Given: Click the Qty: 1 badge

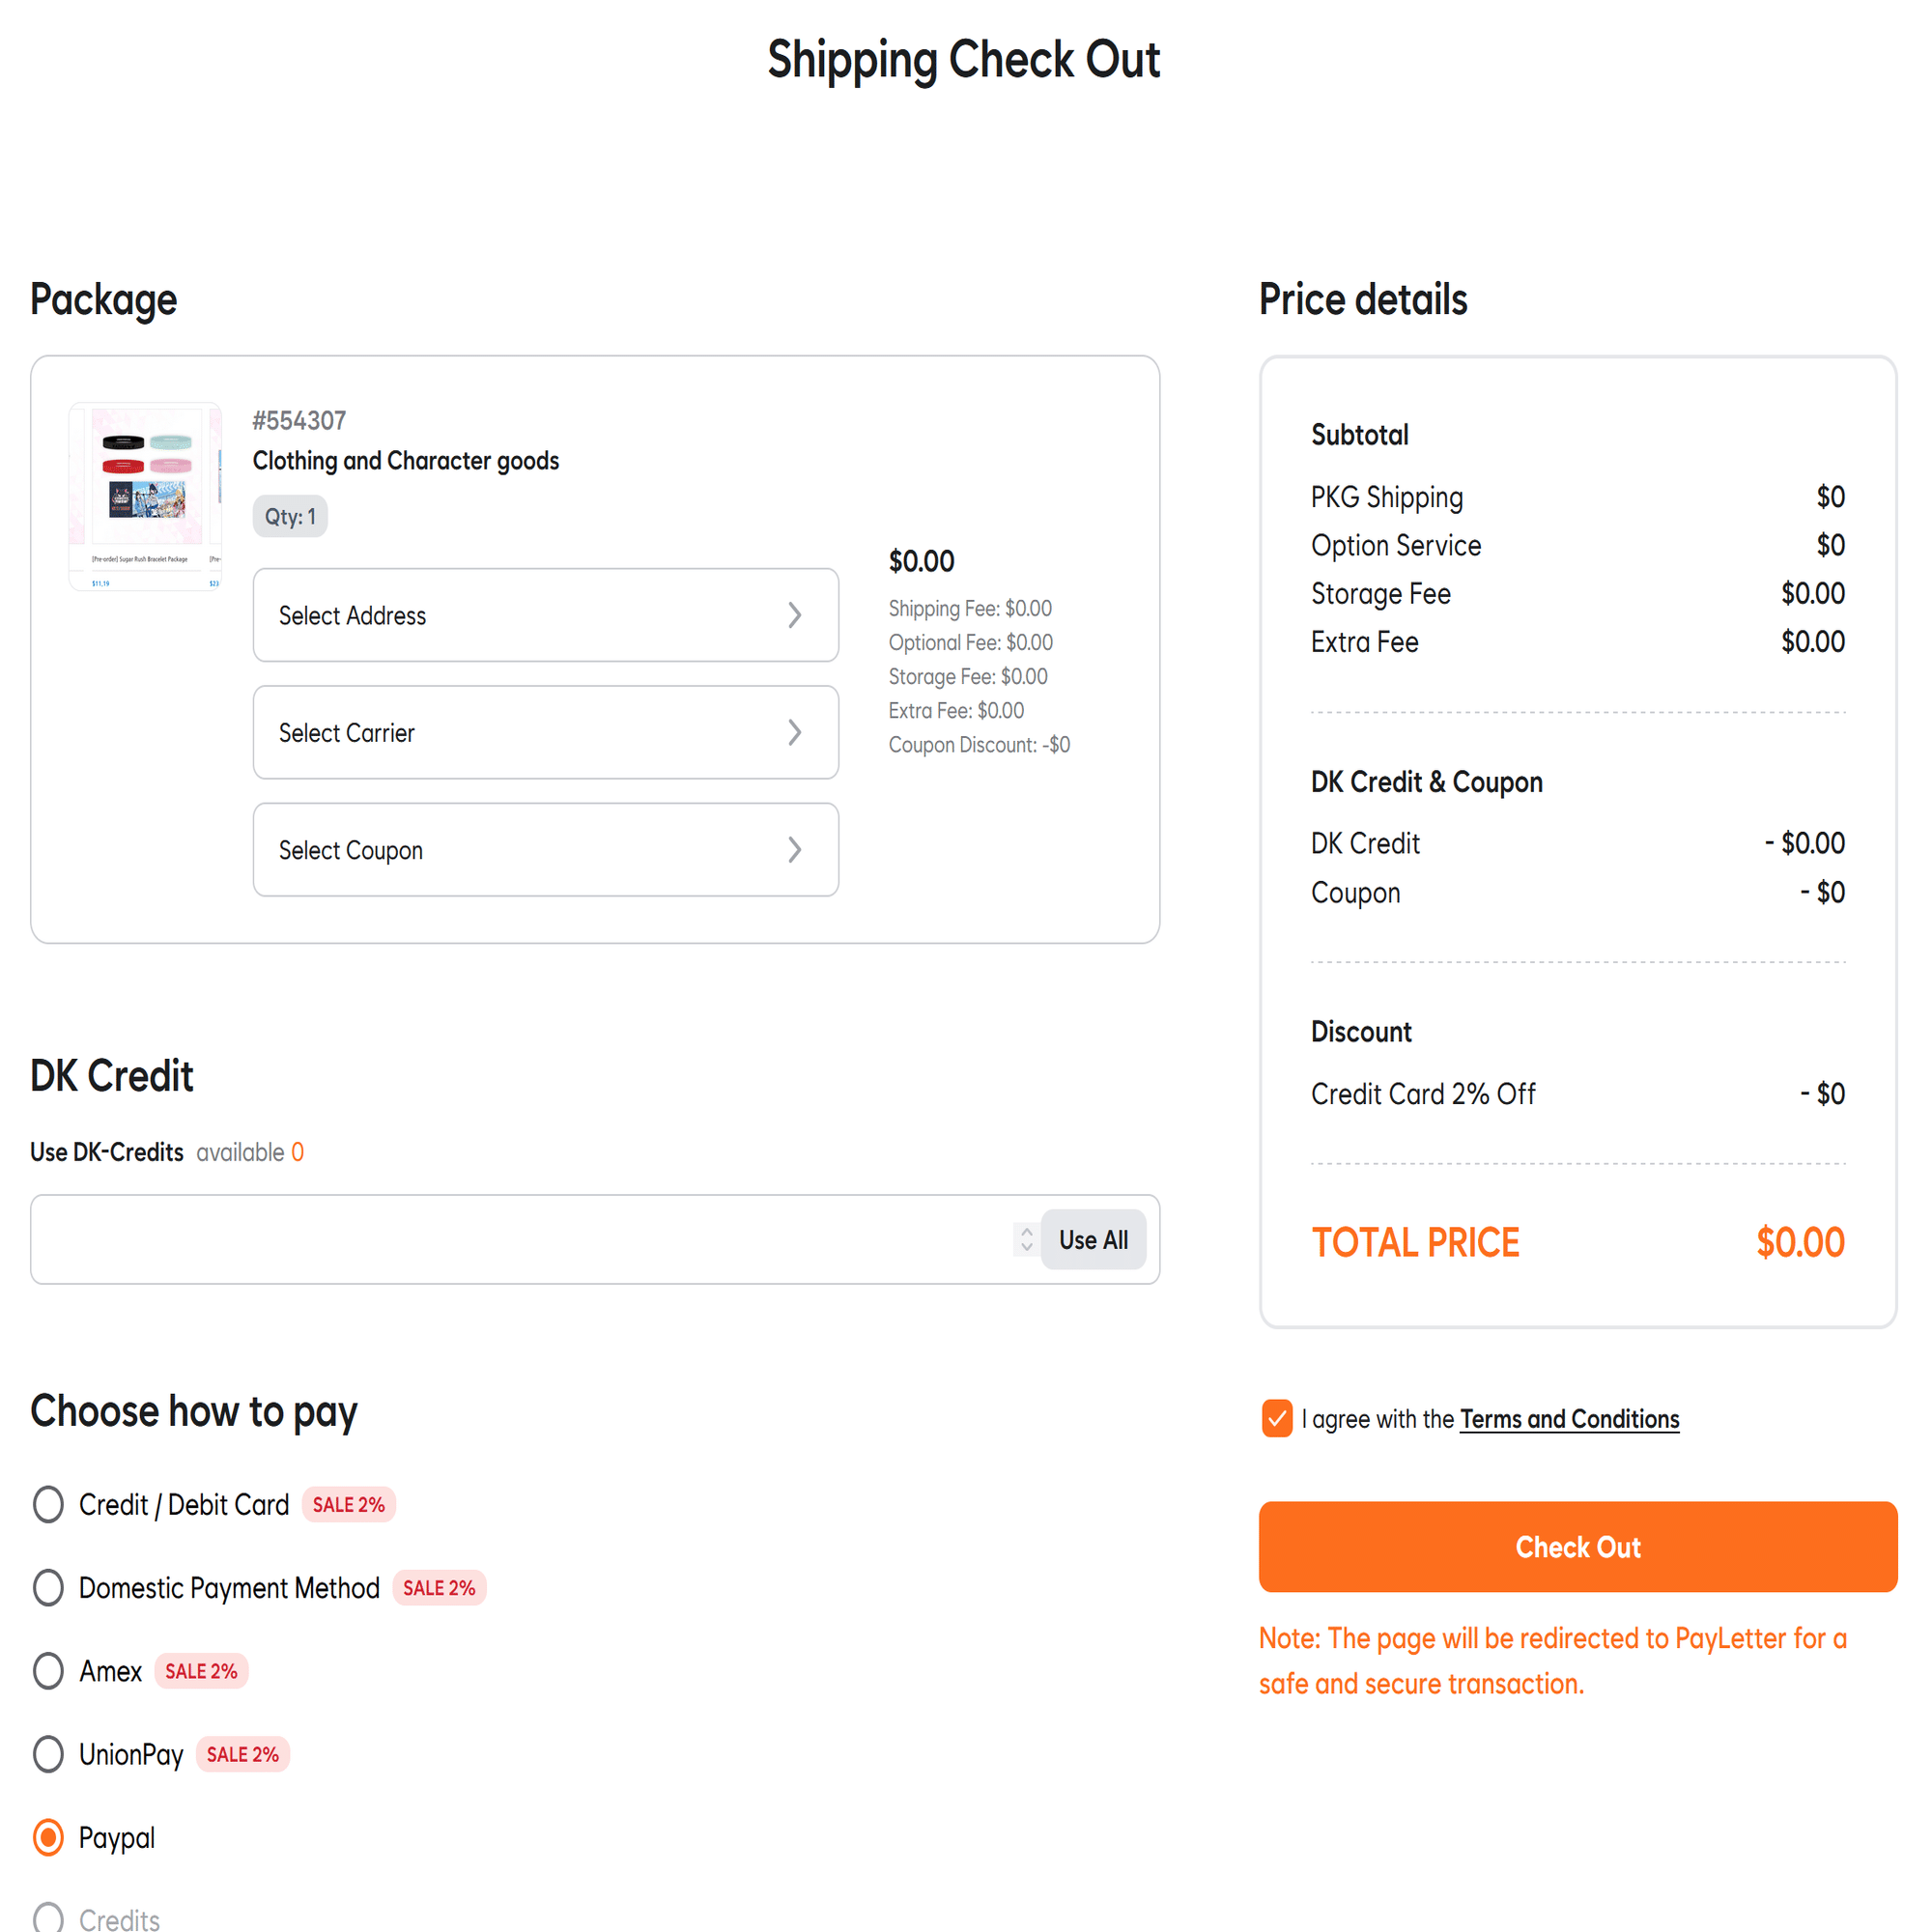Looking at the screenshot, I should (290, 516).
